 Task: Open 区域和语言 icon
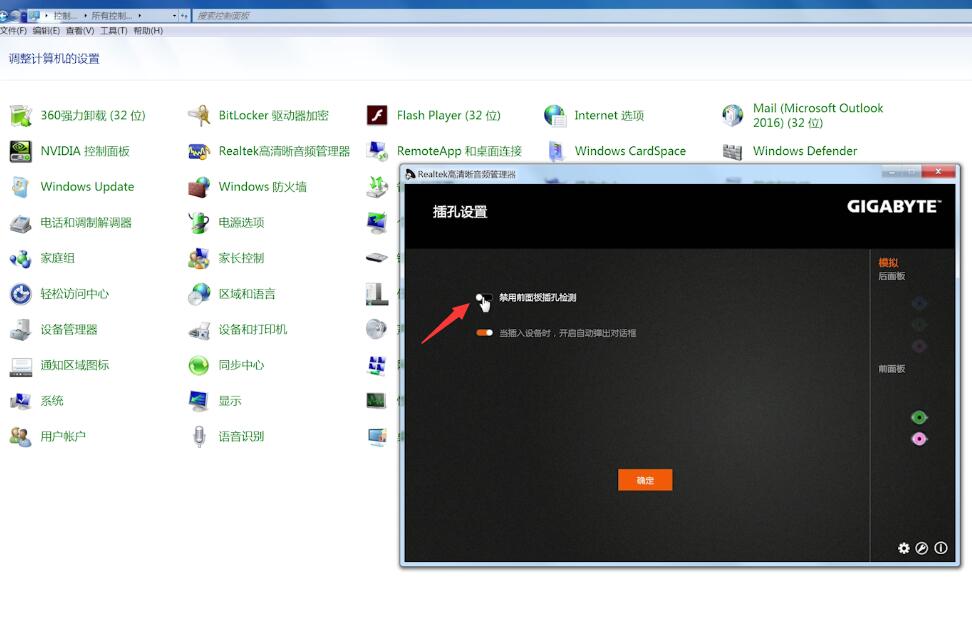199,294
